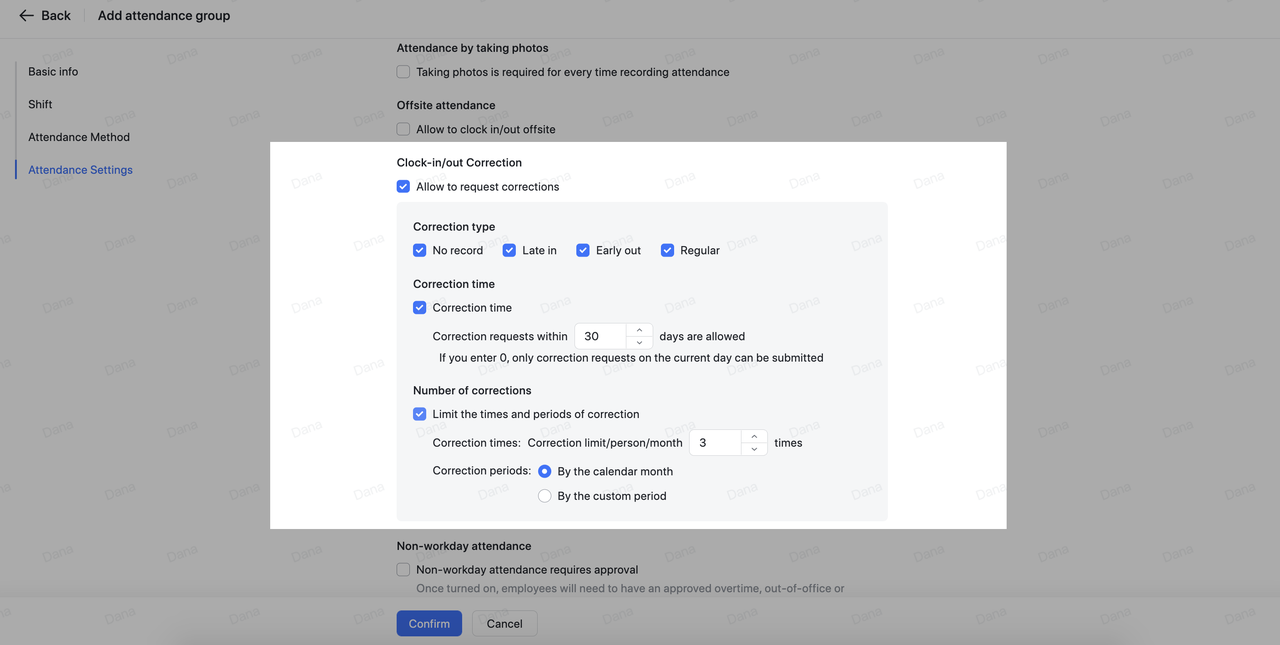
Task: Click the correction days input field
Action: pyautogui.click(x=601, y=337)
